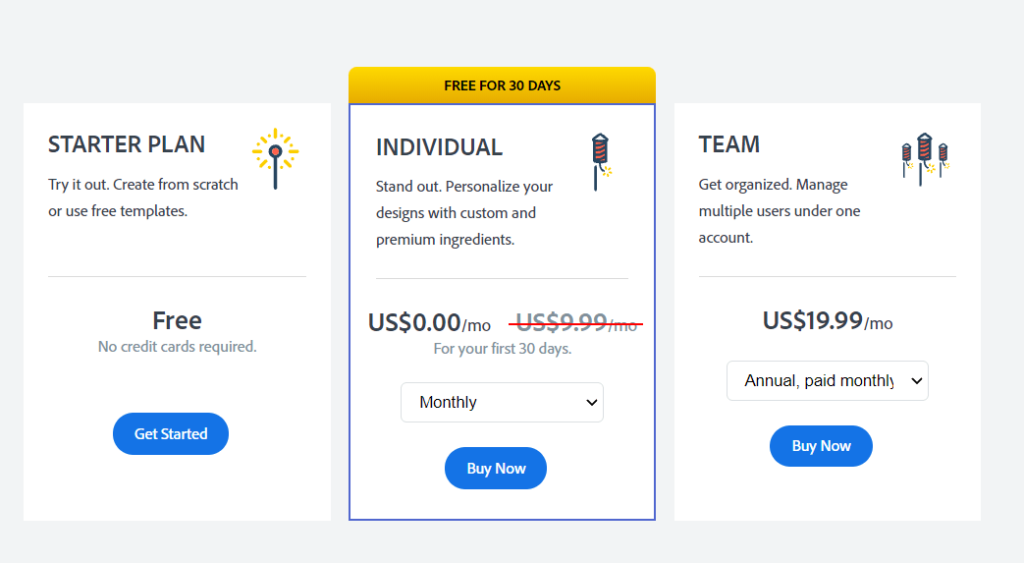The image size is (1024, 563).
Task: Buy the Team plan now
Action: (x=821, y=446)
